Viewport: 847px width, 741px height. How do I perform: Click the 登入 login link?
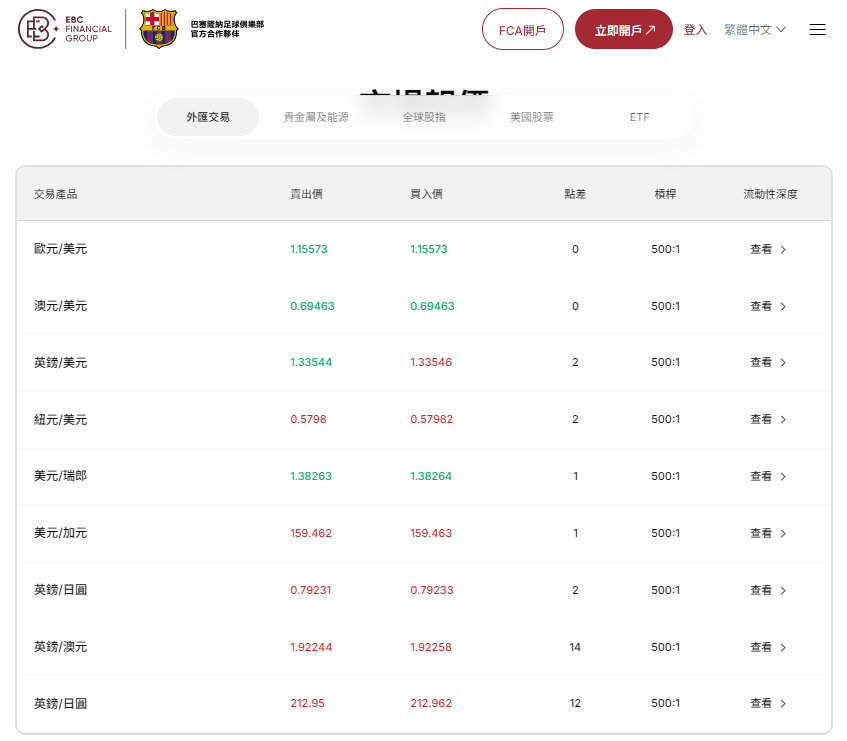(695, 30)
